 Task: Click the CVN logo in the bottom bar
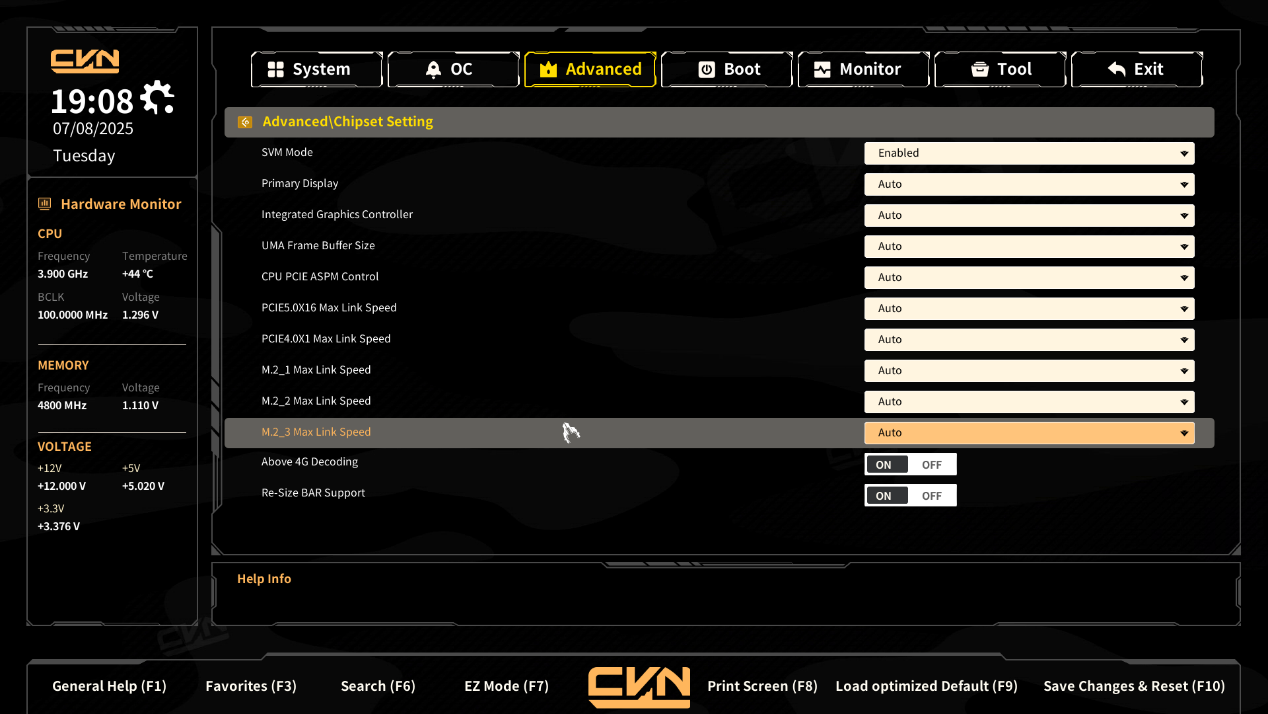tap(639, 686)
